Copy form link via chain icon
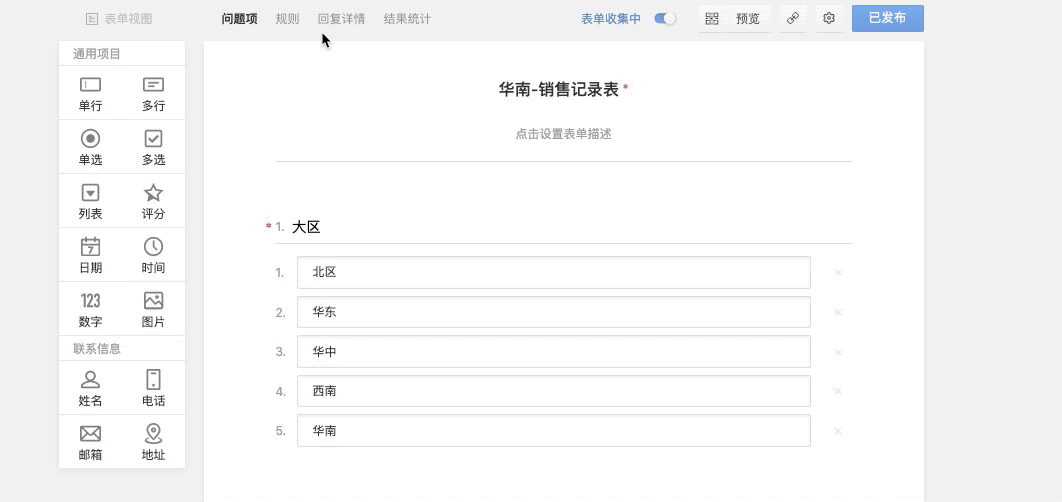 [x=793, y=19]
